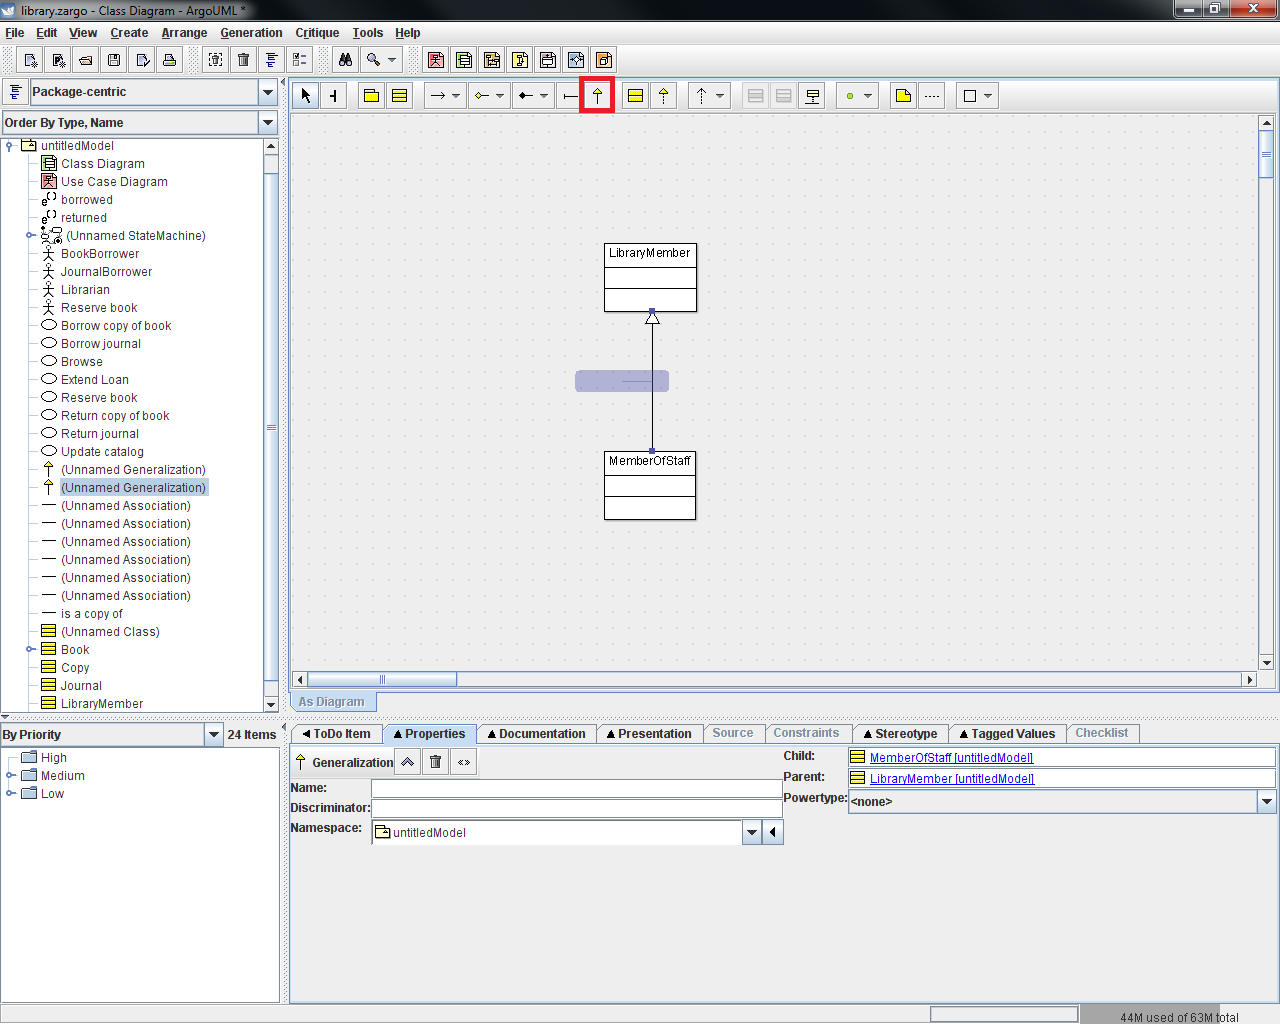Choose the New Package tool
The height and width of the screenshot is (1024, 1280).
tap(371, 96)
